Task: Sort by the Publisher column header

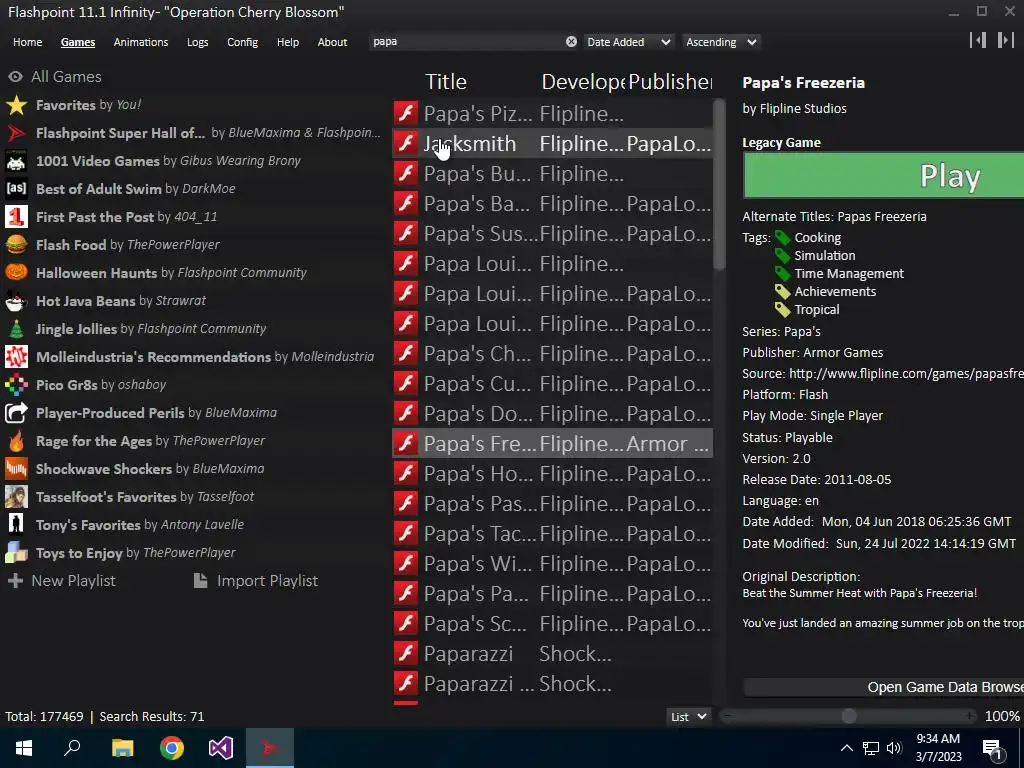Action: [670, 82]
